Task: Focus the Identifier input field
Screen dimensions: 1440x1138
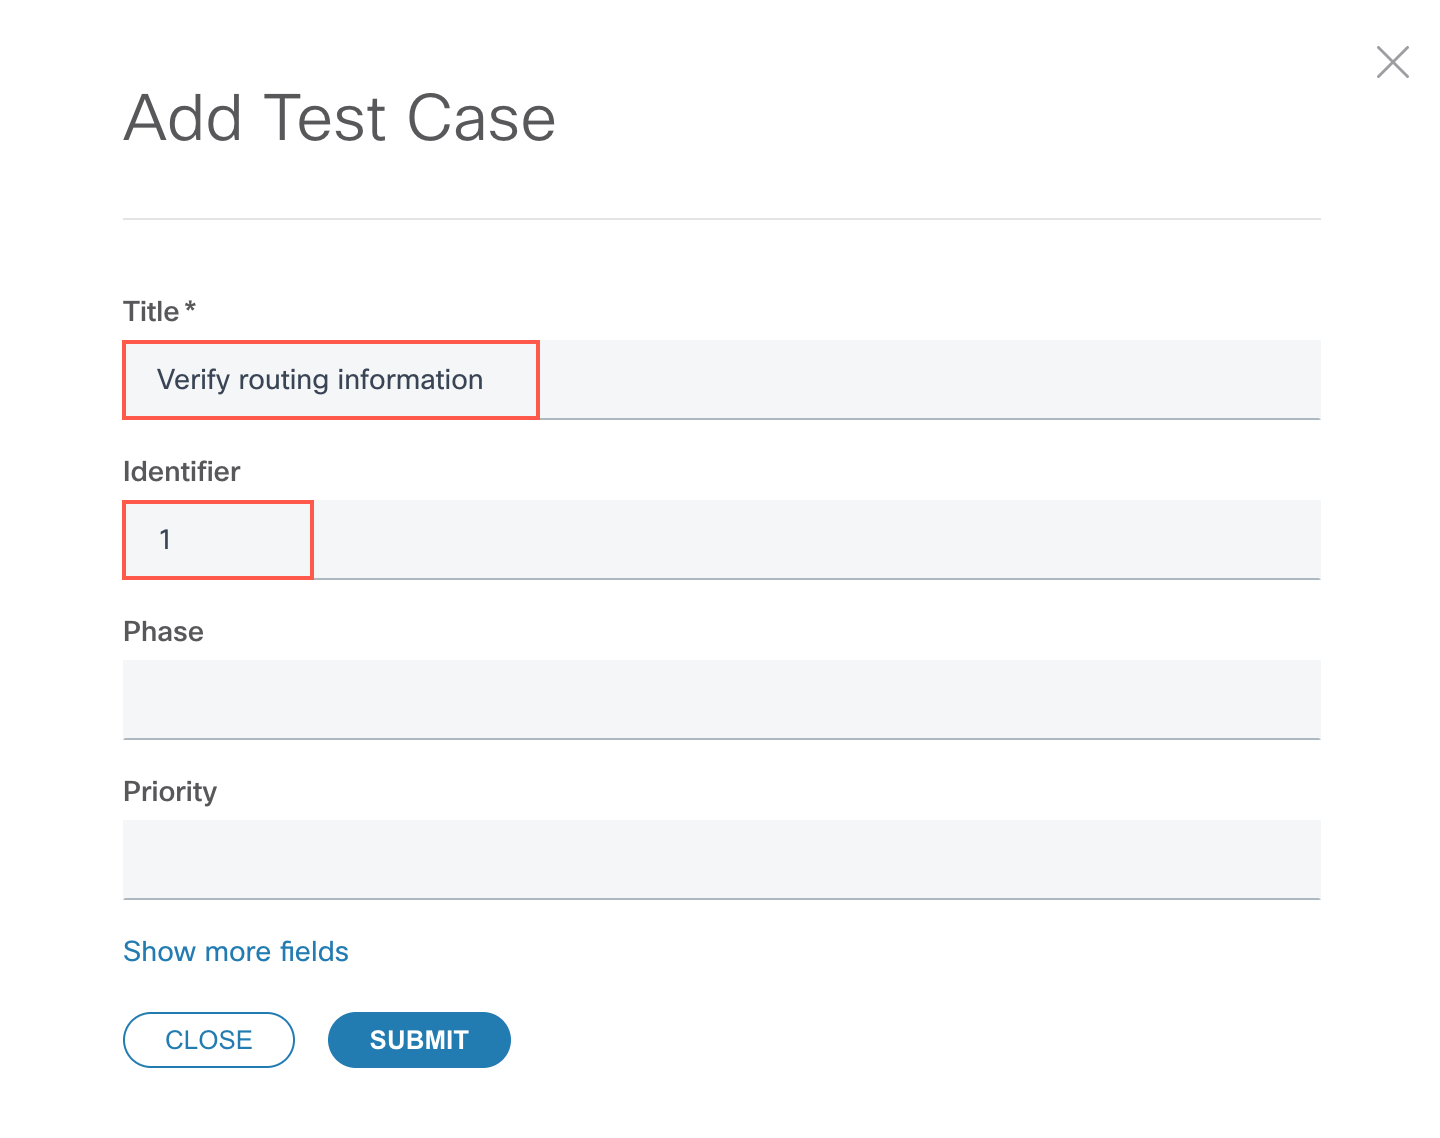Action: tap(721, 539)
